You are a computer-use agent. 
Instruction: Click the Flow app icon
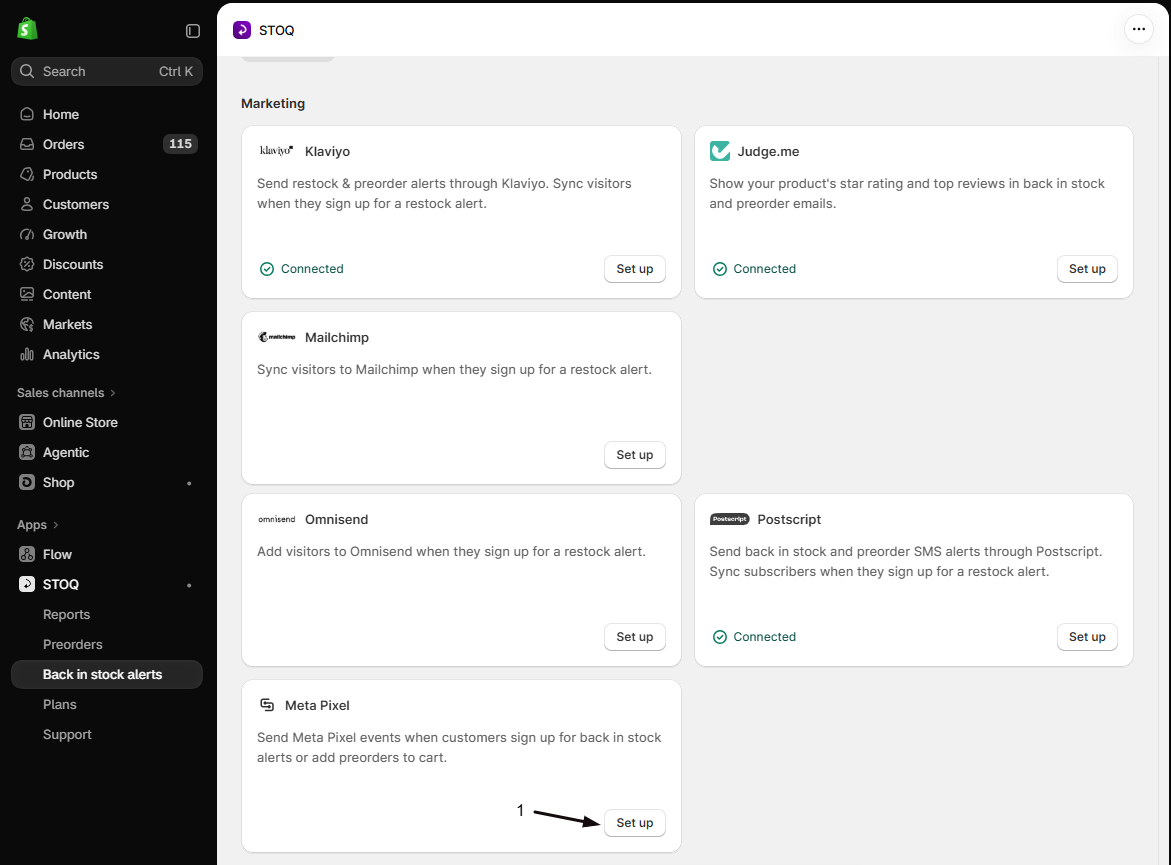27,554
